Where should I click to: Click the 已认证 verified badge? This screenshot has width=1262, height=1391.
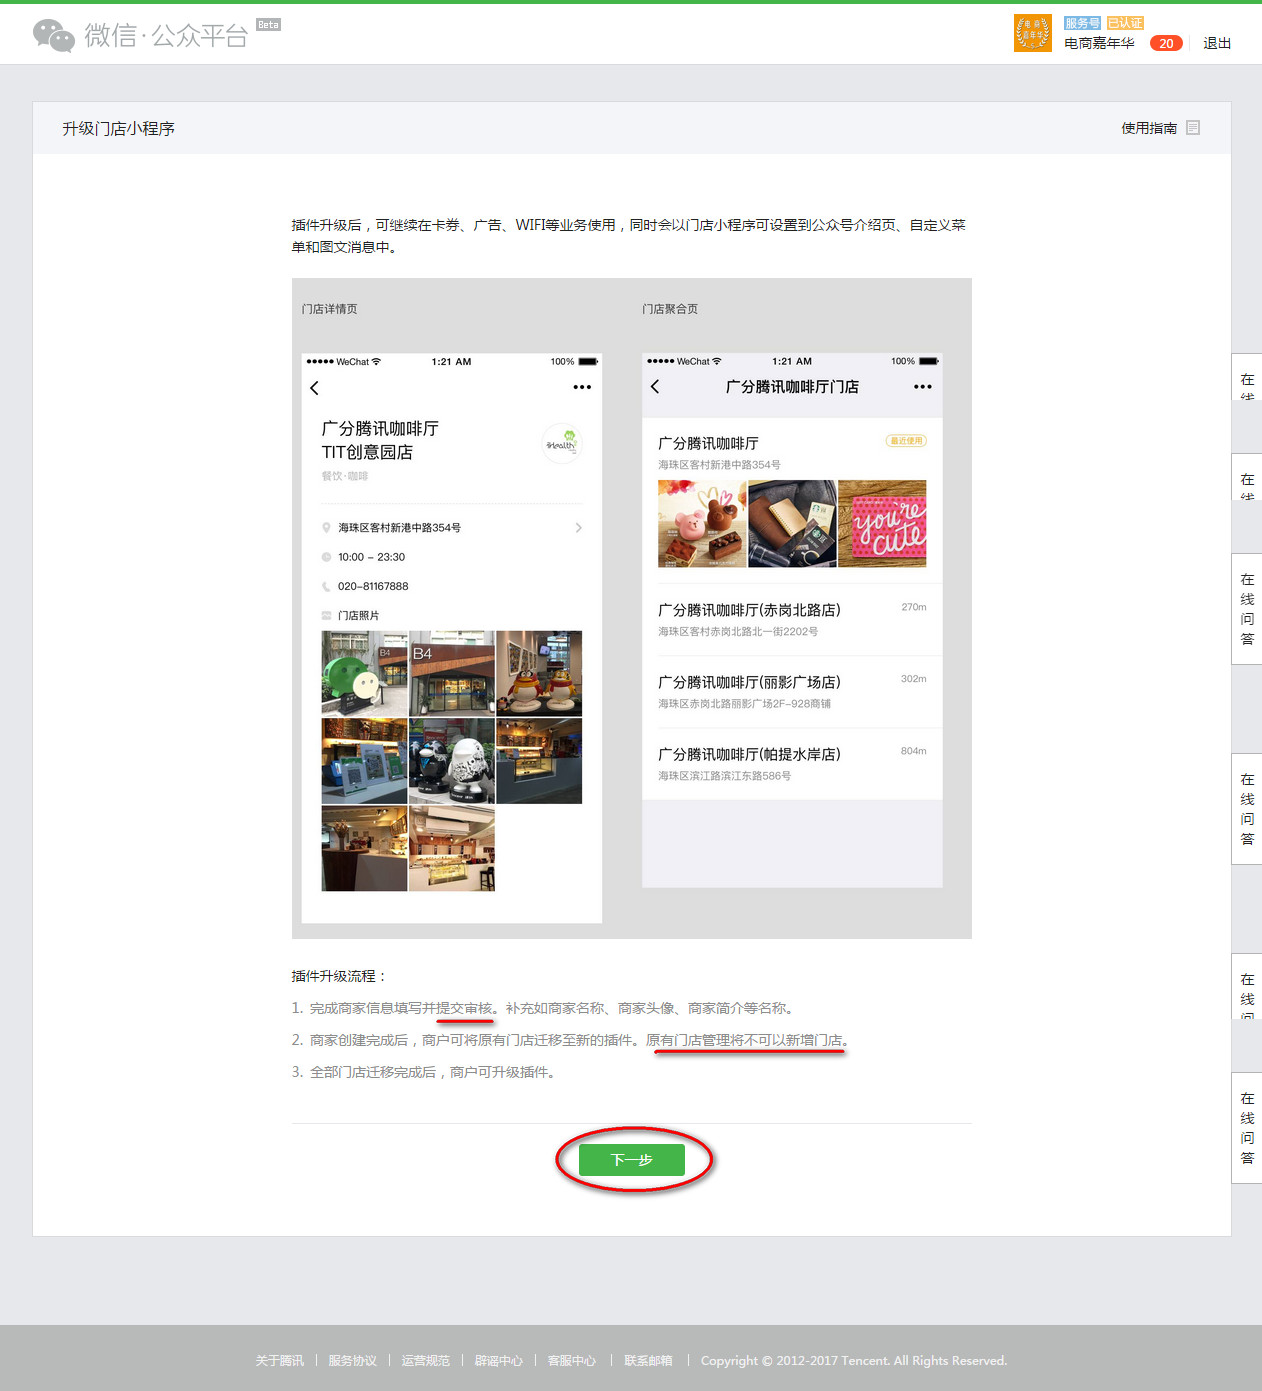click(x=1125, y=23)
